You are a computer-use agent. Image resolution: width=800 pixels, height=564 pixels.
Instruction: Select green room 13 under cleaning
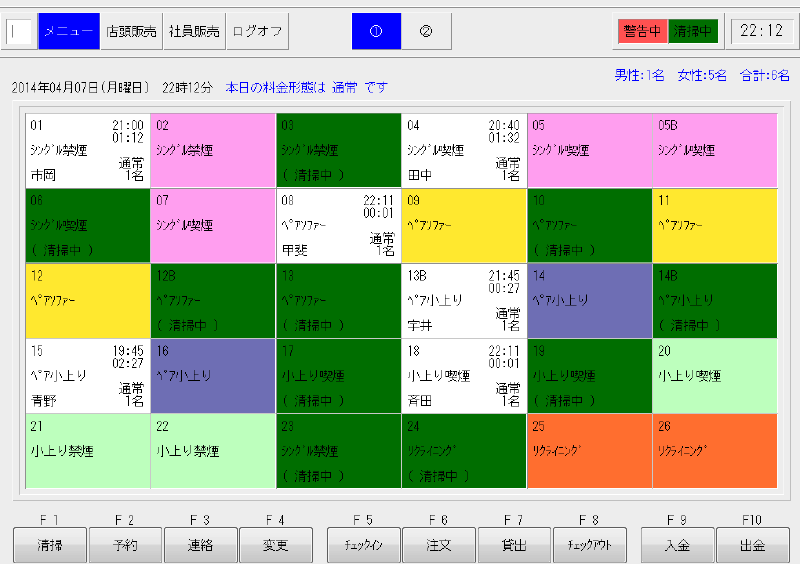click(339, 301)
